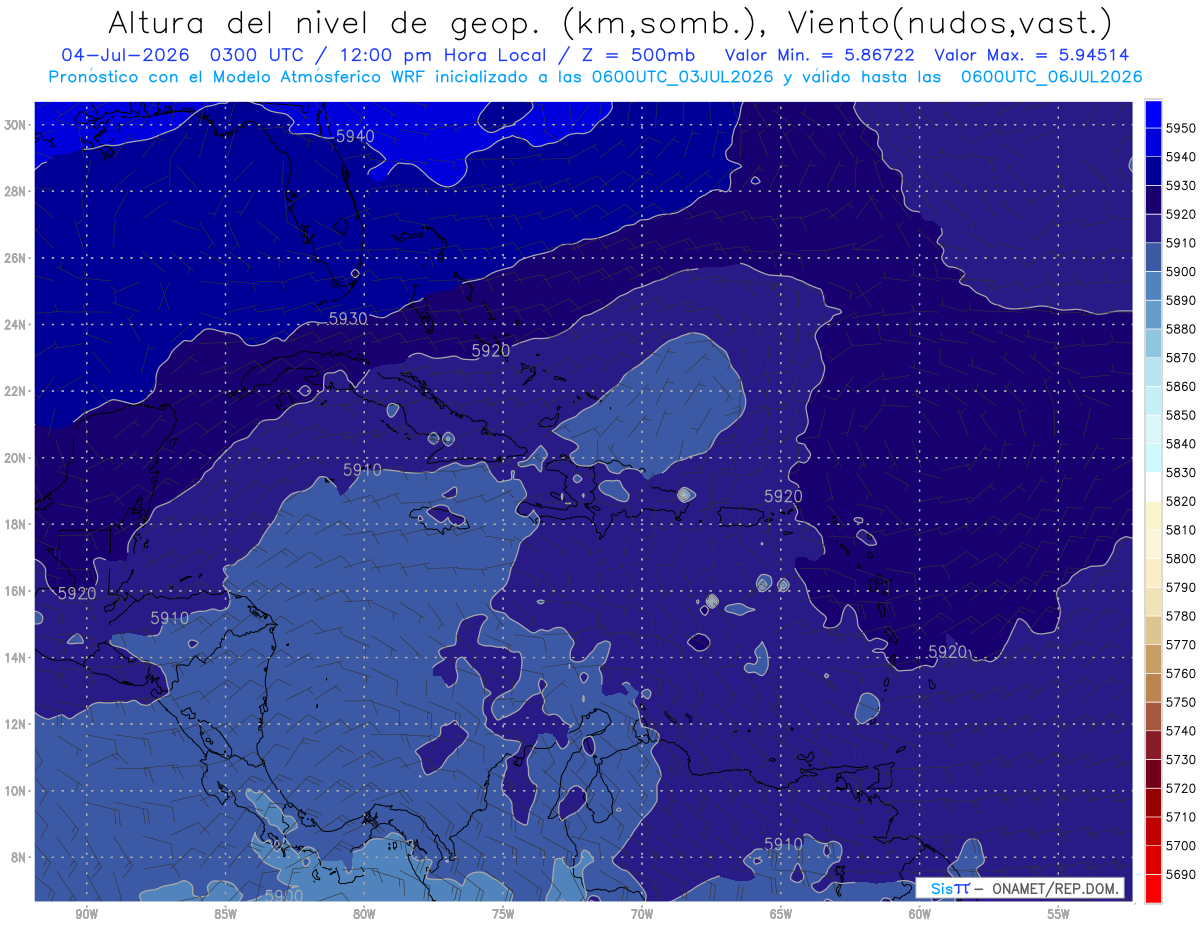
Task: Click the 90W longitude axis label
Action: (86, 914)
